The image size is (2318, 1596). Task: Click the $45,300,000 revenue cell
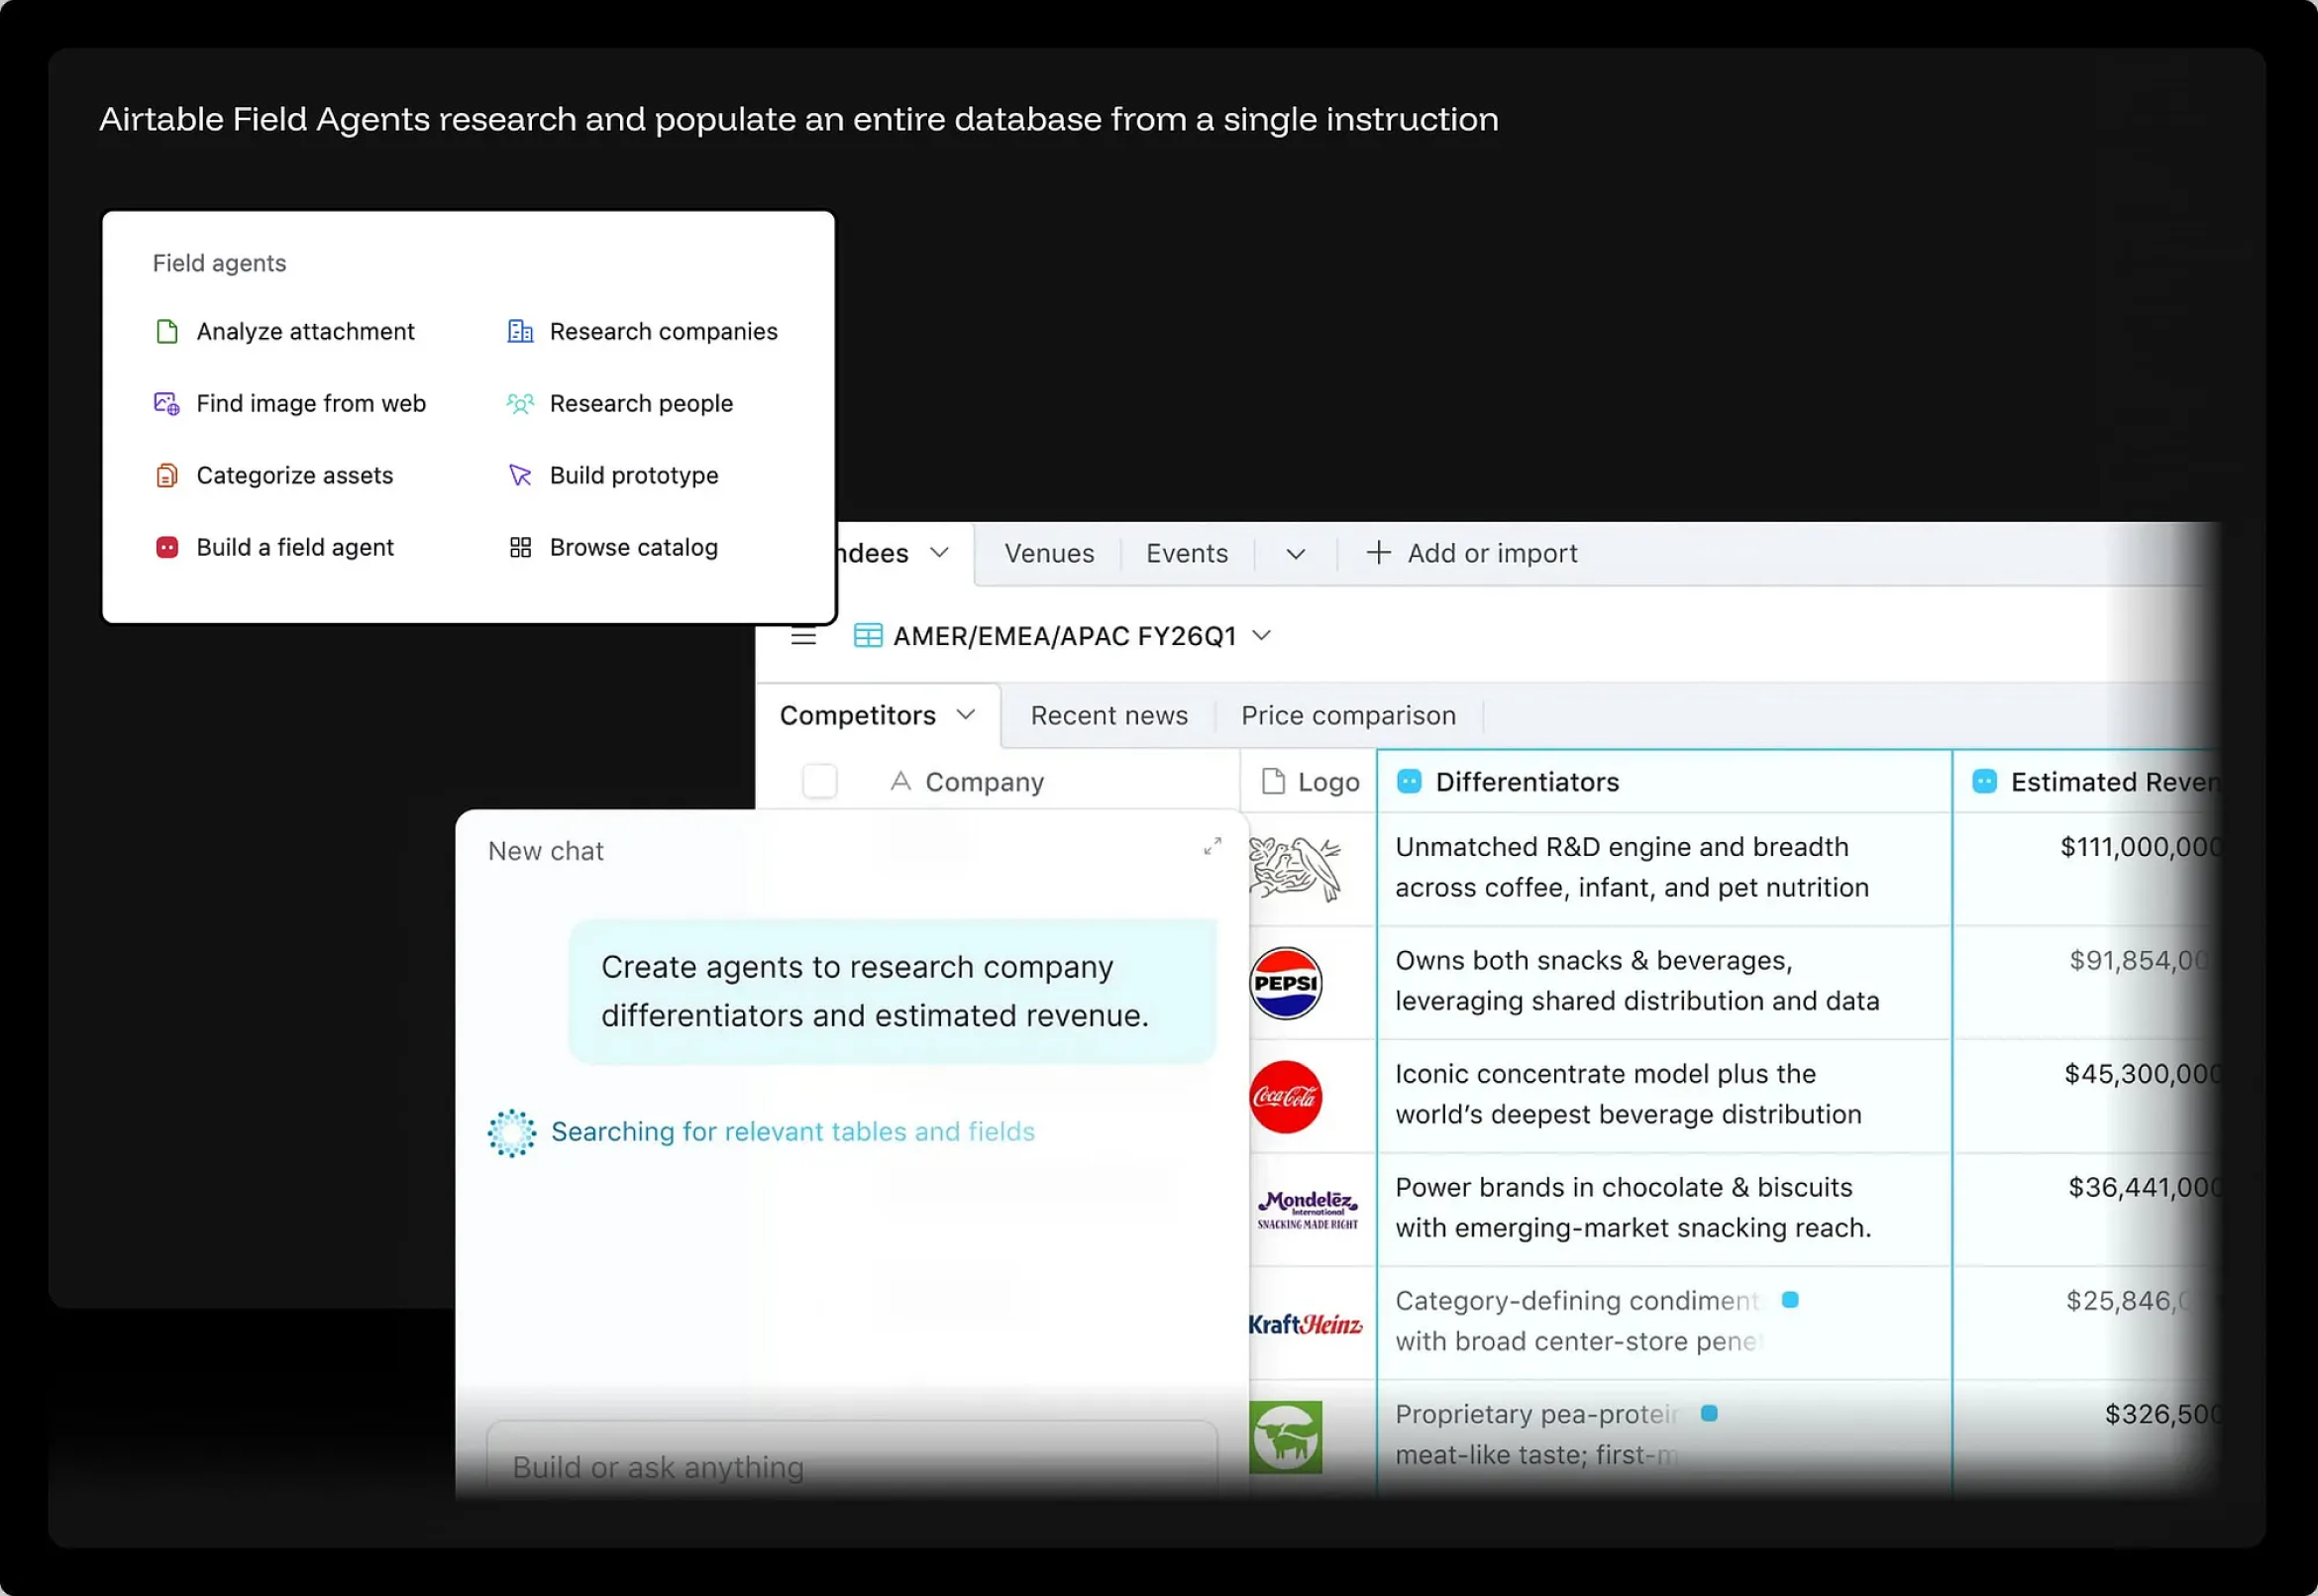coord(2086,1095)
